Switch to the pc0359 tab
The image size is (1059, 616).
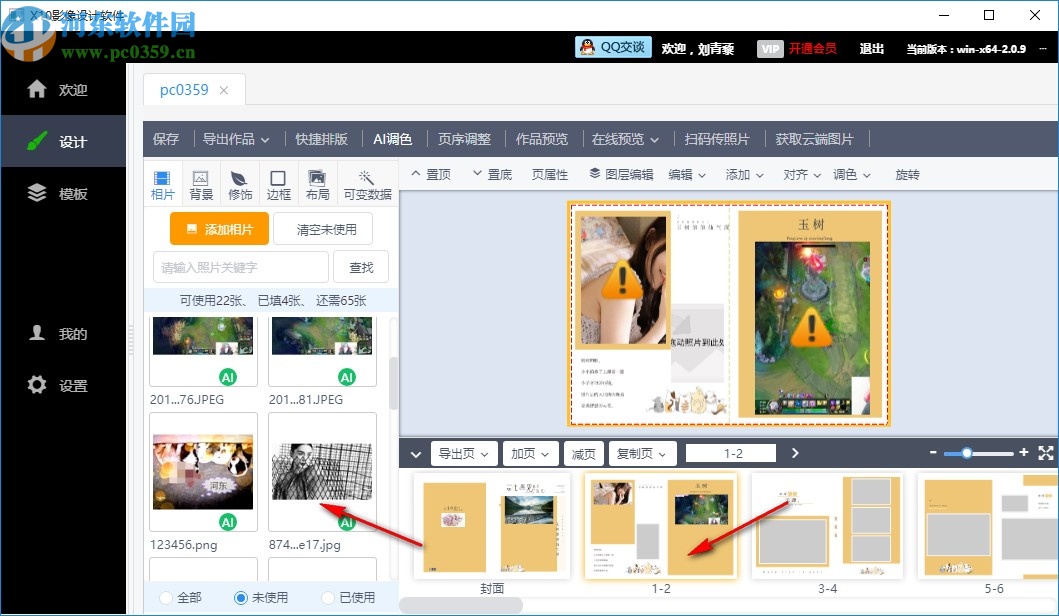[x=185, y=89]
